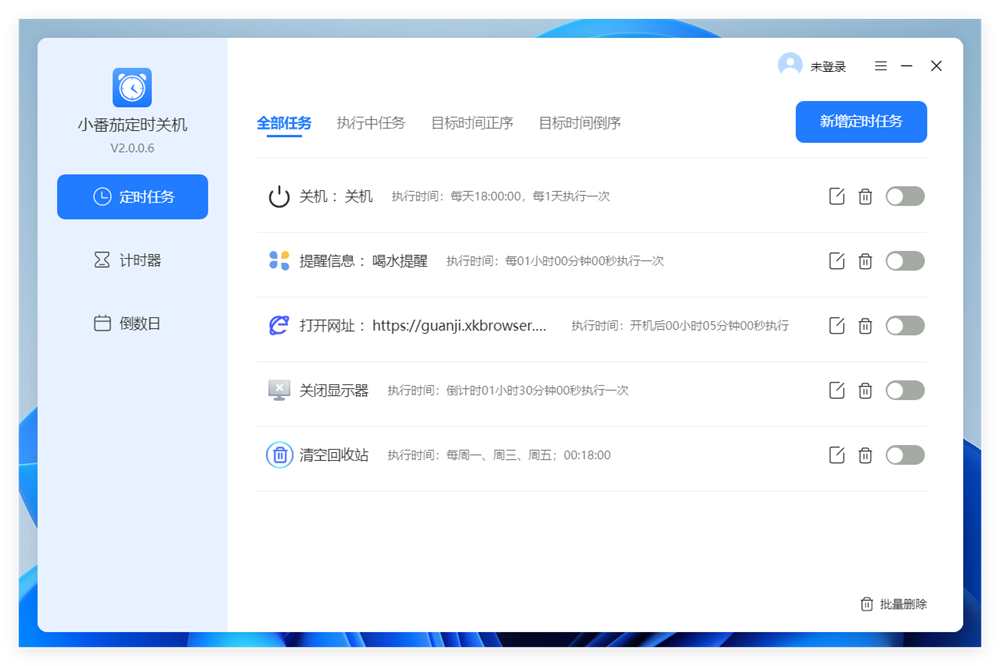Turn on the 喝水提醒 toggle

(905, 261)
